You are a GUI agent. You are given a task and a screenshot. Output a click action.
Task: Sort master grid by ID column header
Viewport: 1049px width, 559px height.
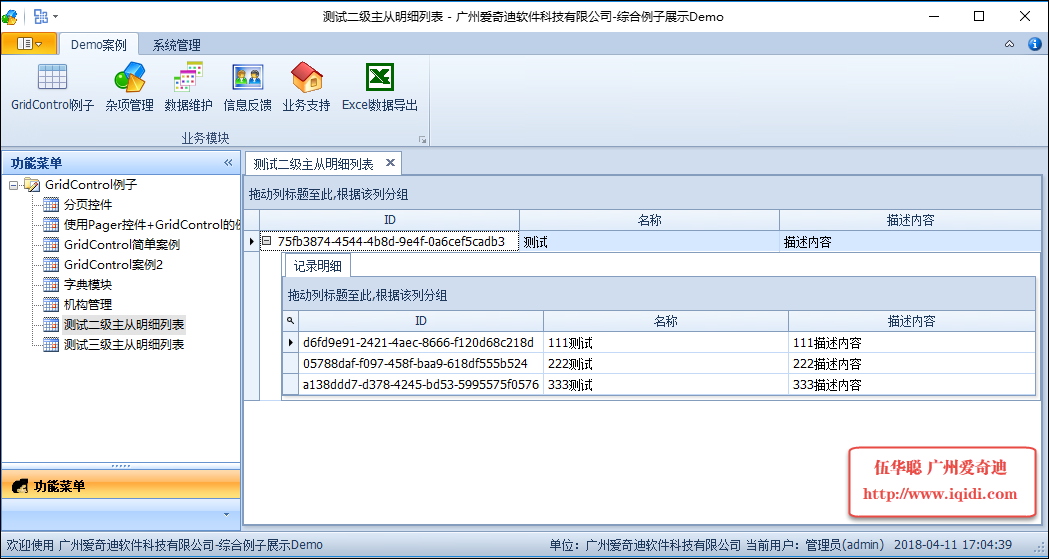(389, 220)
